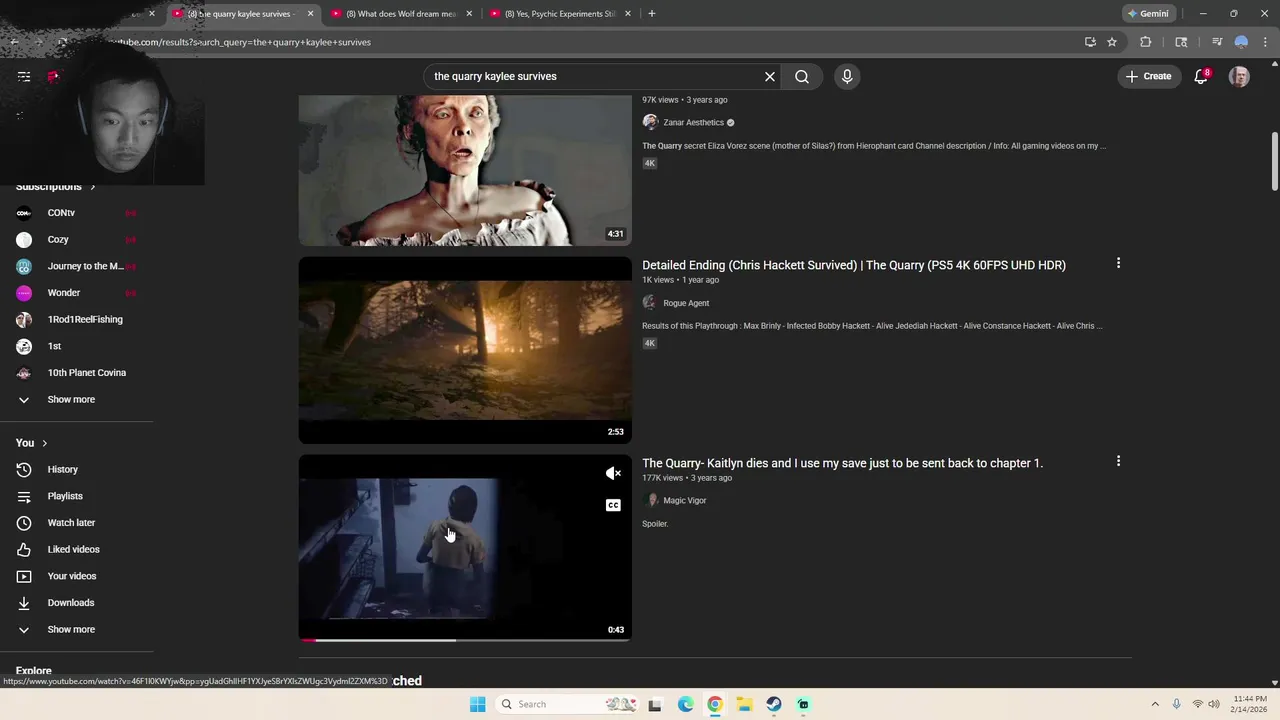
Task: Open the Detailed Ending Chris Hackett video title
Action: (x=854, y=265)
